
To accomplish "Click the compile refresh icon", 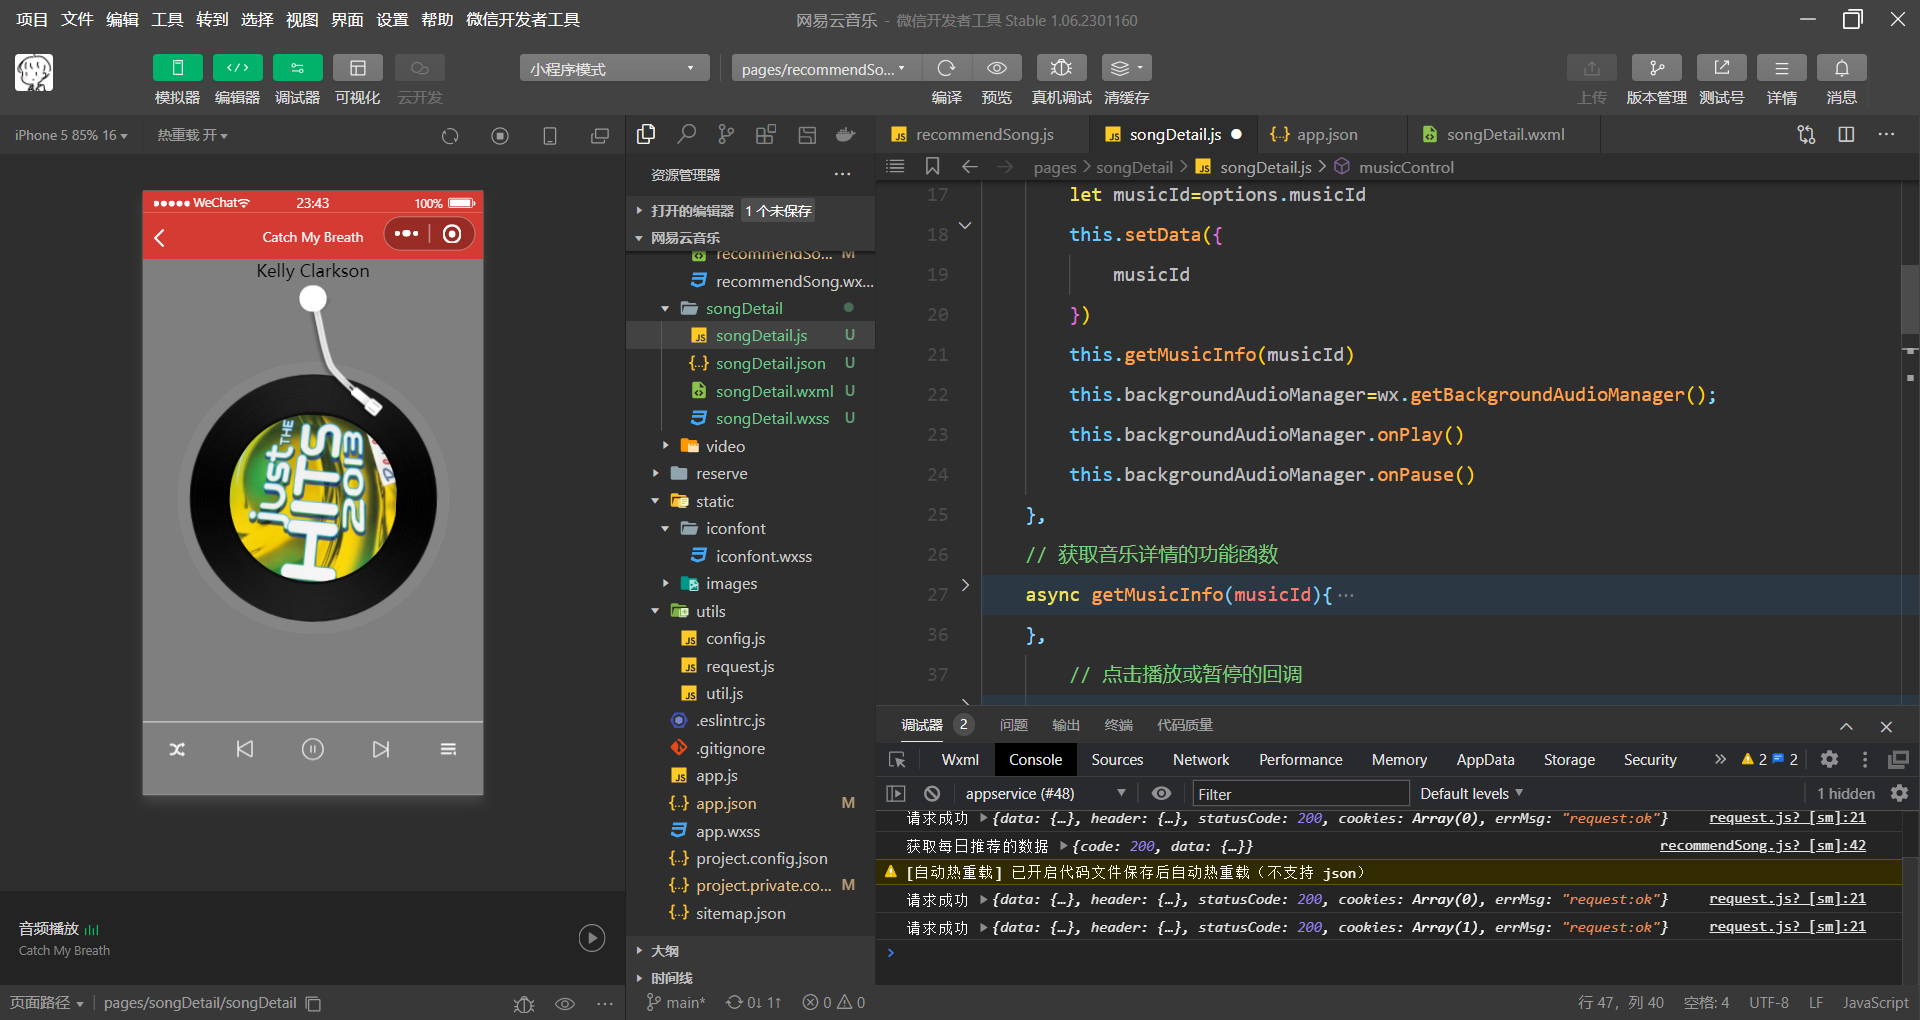I will point(946,68).
